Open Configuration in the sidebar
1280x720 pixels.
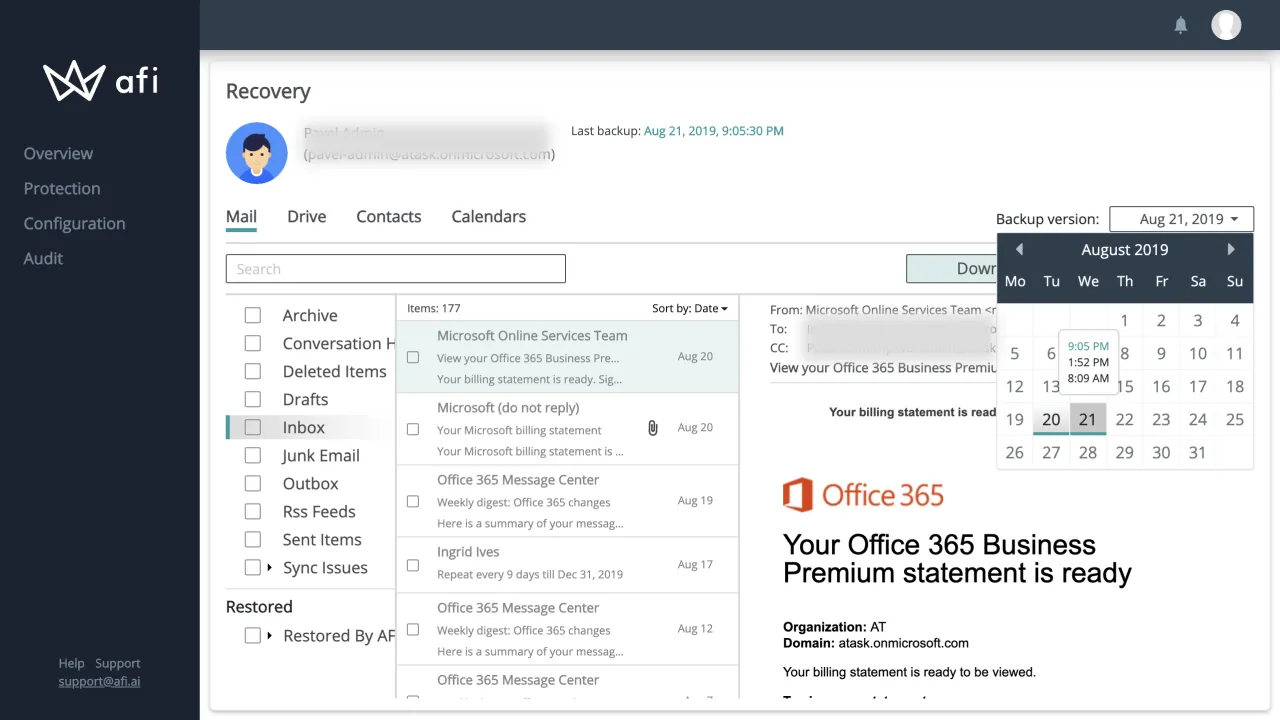point(75,223)
